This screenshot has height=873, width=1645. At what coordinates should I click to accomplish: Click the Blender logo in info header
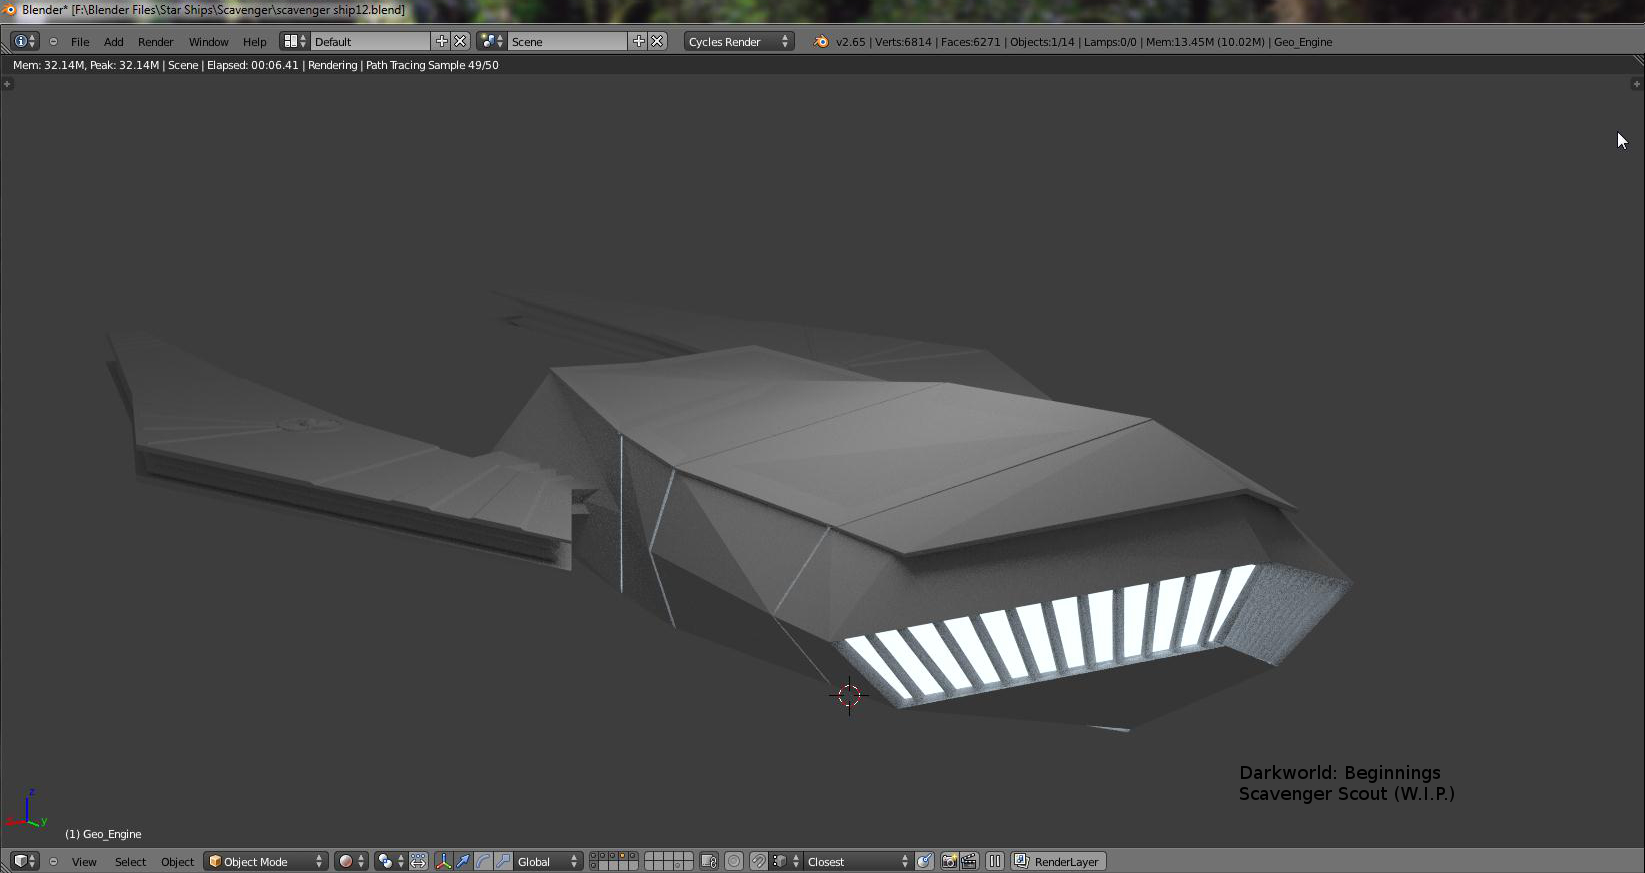tap(821, 42)
